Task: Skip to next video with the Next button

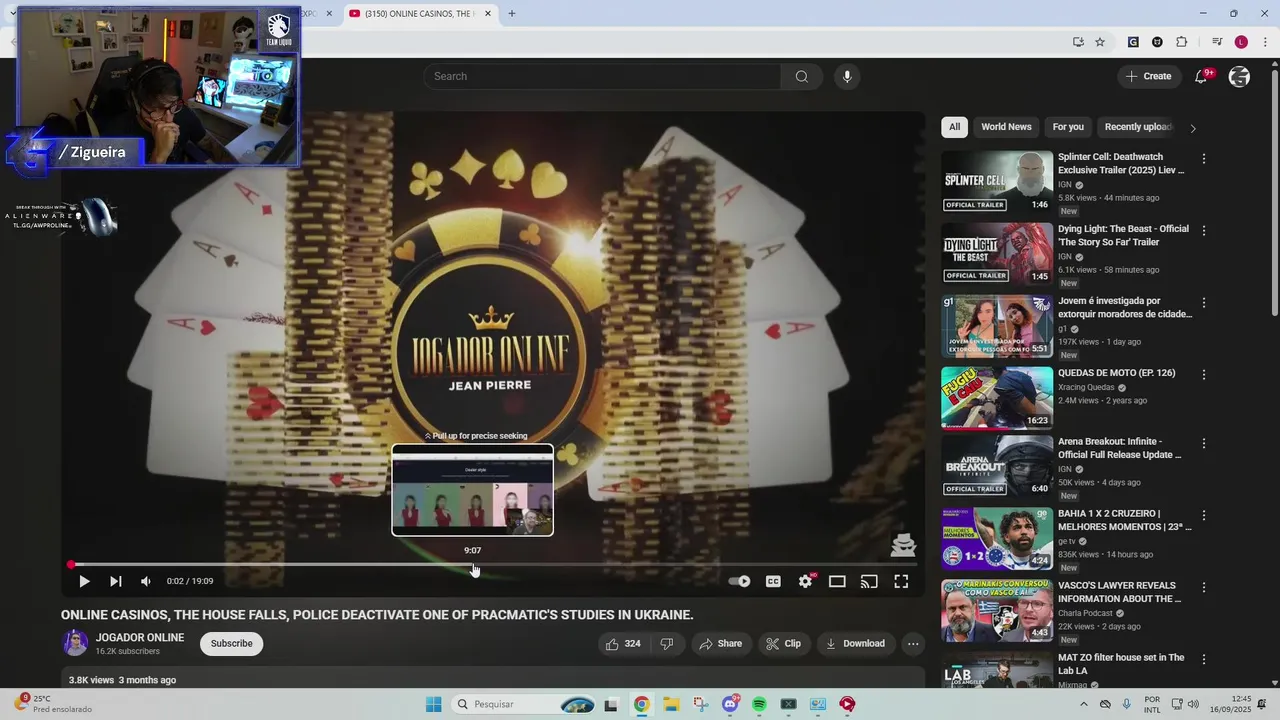Action: [x=116, y=581]
